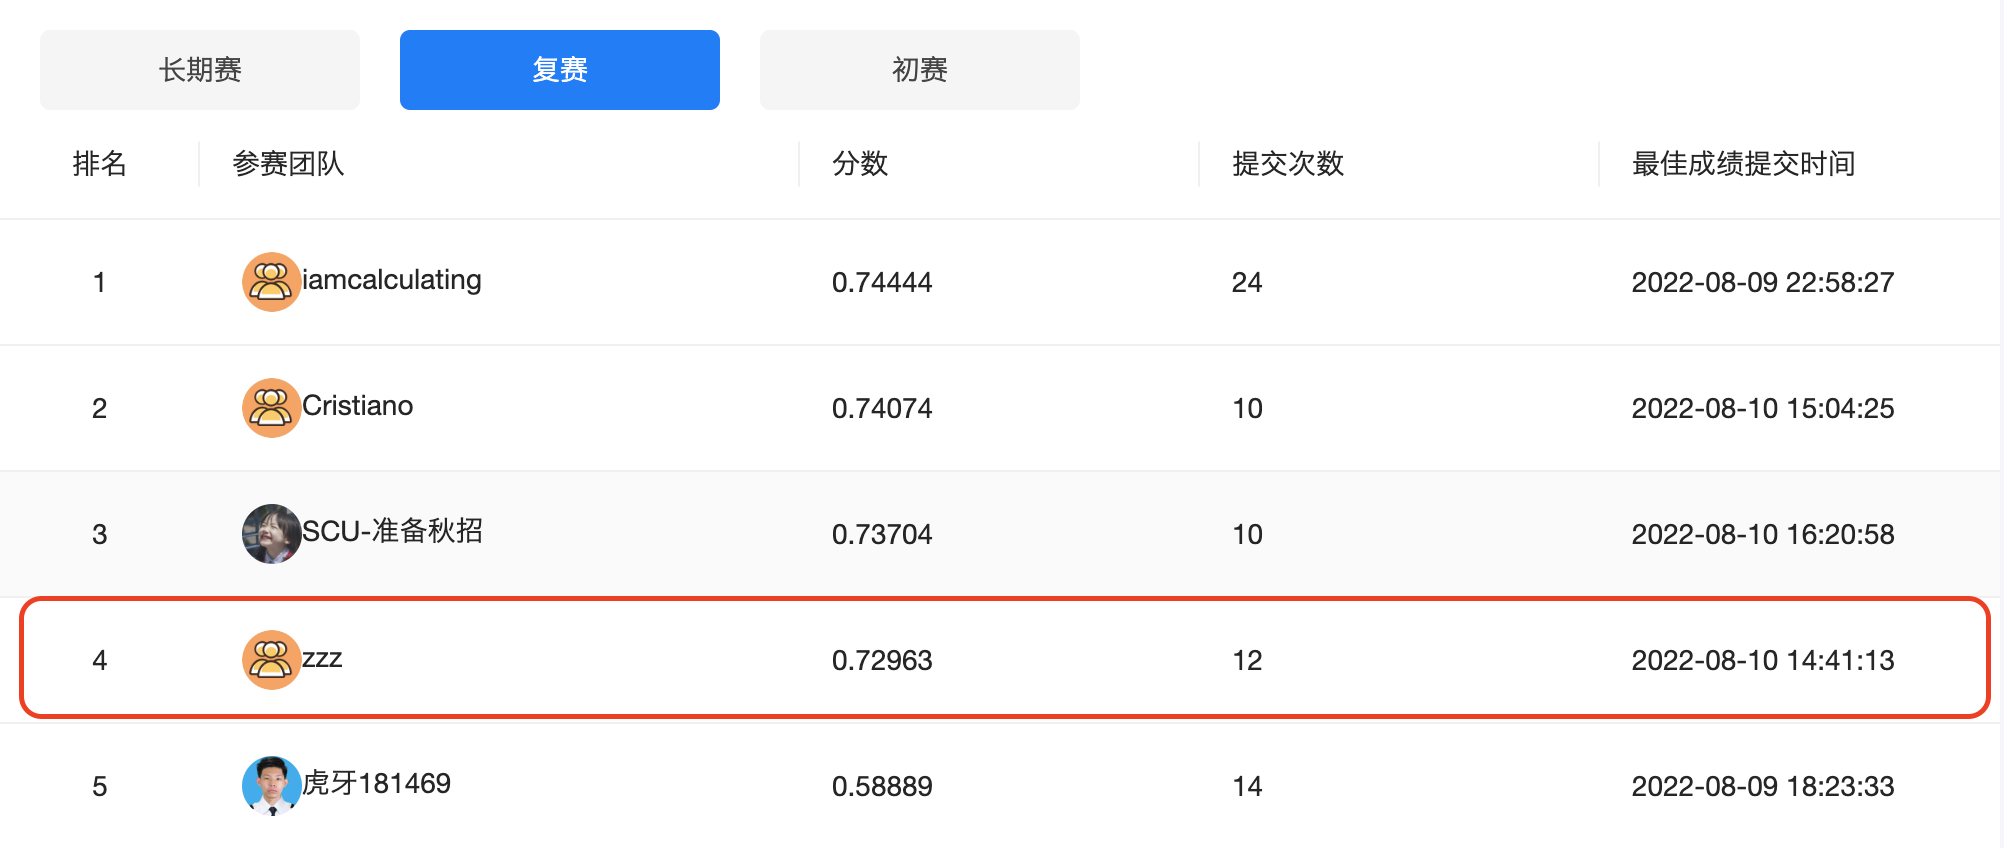Click the Cristiano team avatar icon
The width and height of the screenshot is (2004, 848).
pyautogui.click(x=271, y=408)
